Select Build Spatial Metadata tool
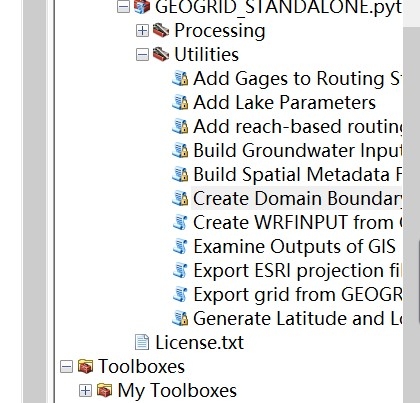420x403 pixels. point(297,174)
